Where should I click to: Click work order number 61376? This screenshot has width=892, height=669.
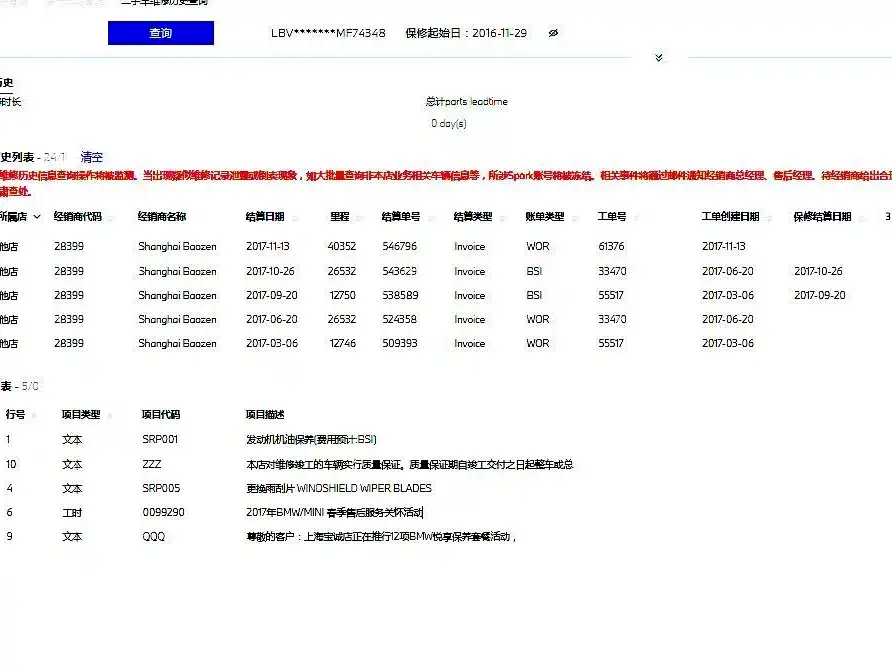[612, 246]
